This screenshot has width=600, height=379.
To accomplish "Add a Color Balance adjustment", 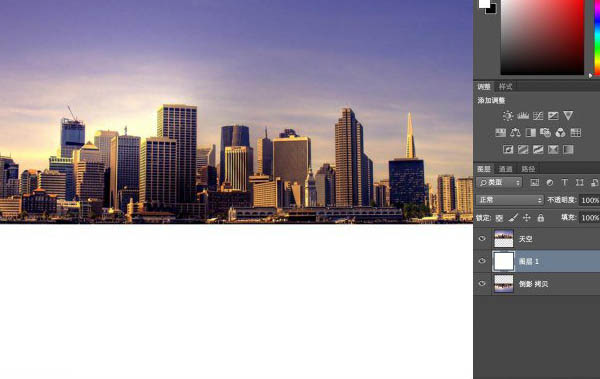I will coord(515,133).
